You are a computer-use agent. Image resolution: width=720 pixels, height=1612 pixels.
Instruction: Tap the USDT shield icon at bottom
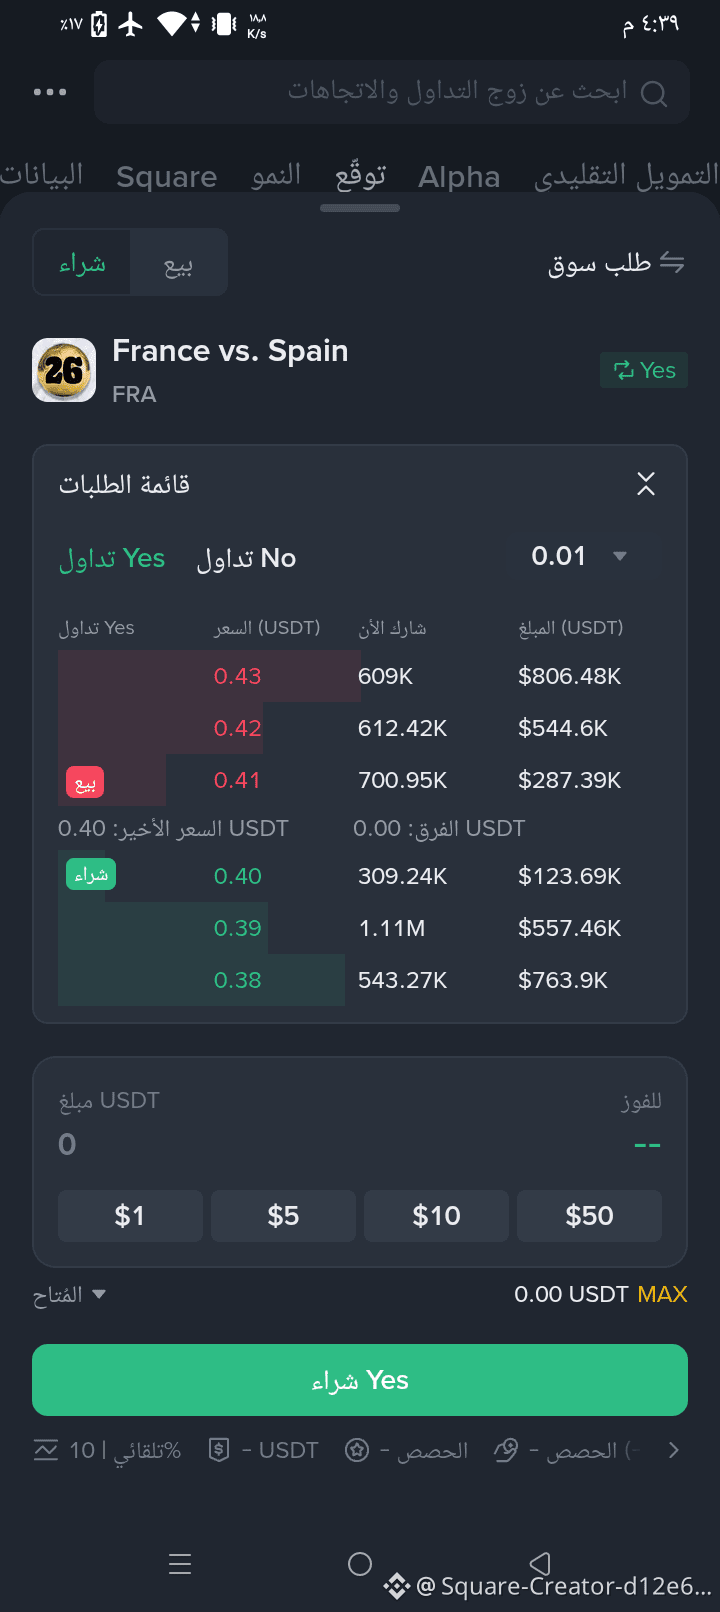(219, 1450)
